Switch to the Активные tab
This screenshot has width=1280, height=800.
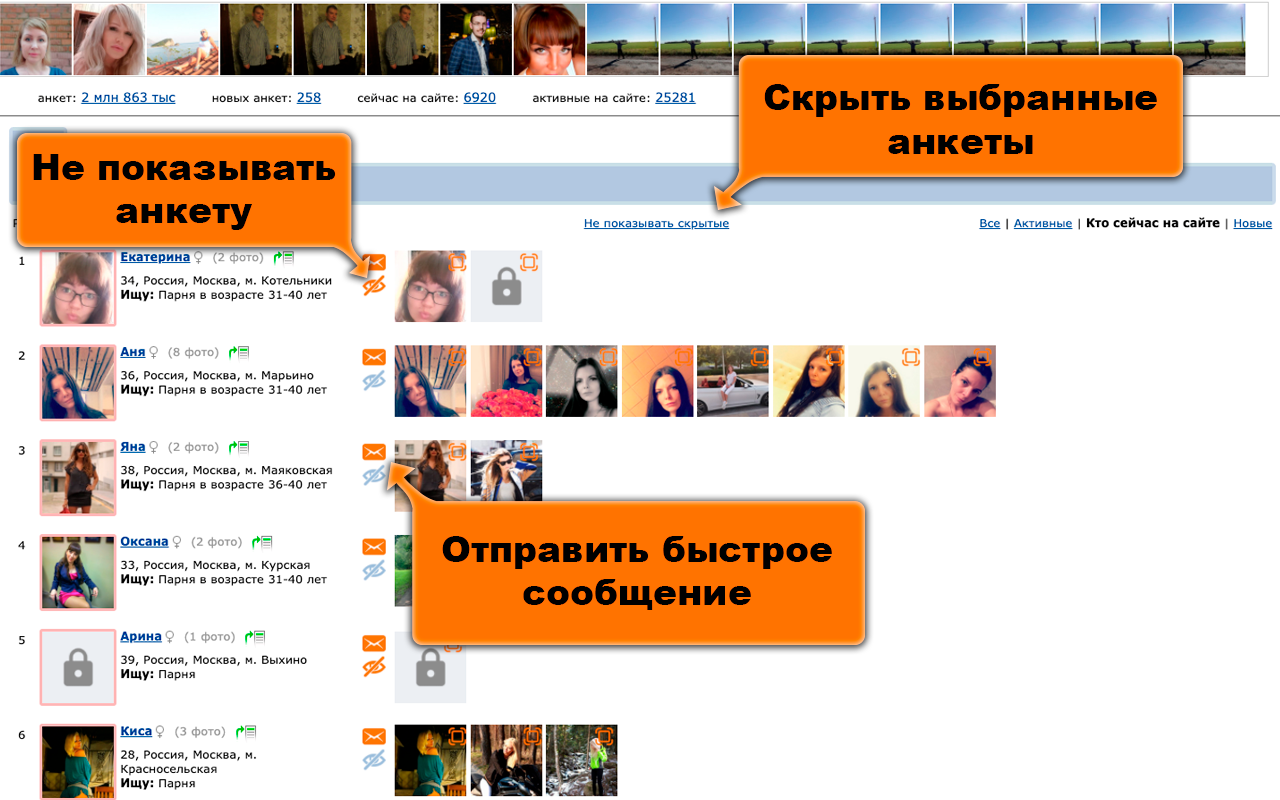(1043, 223)
